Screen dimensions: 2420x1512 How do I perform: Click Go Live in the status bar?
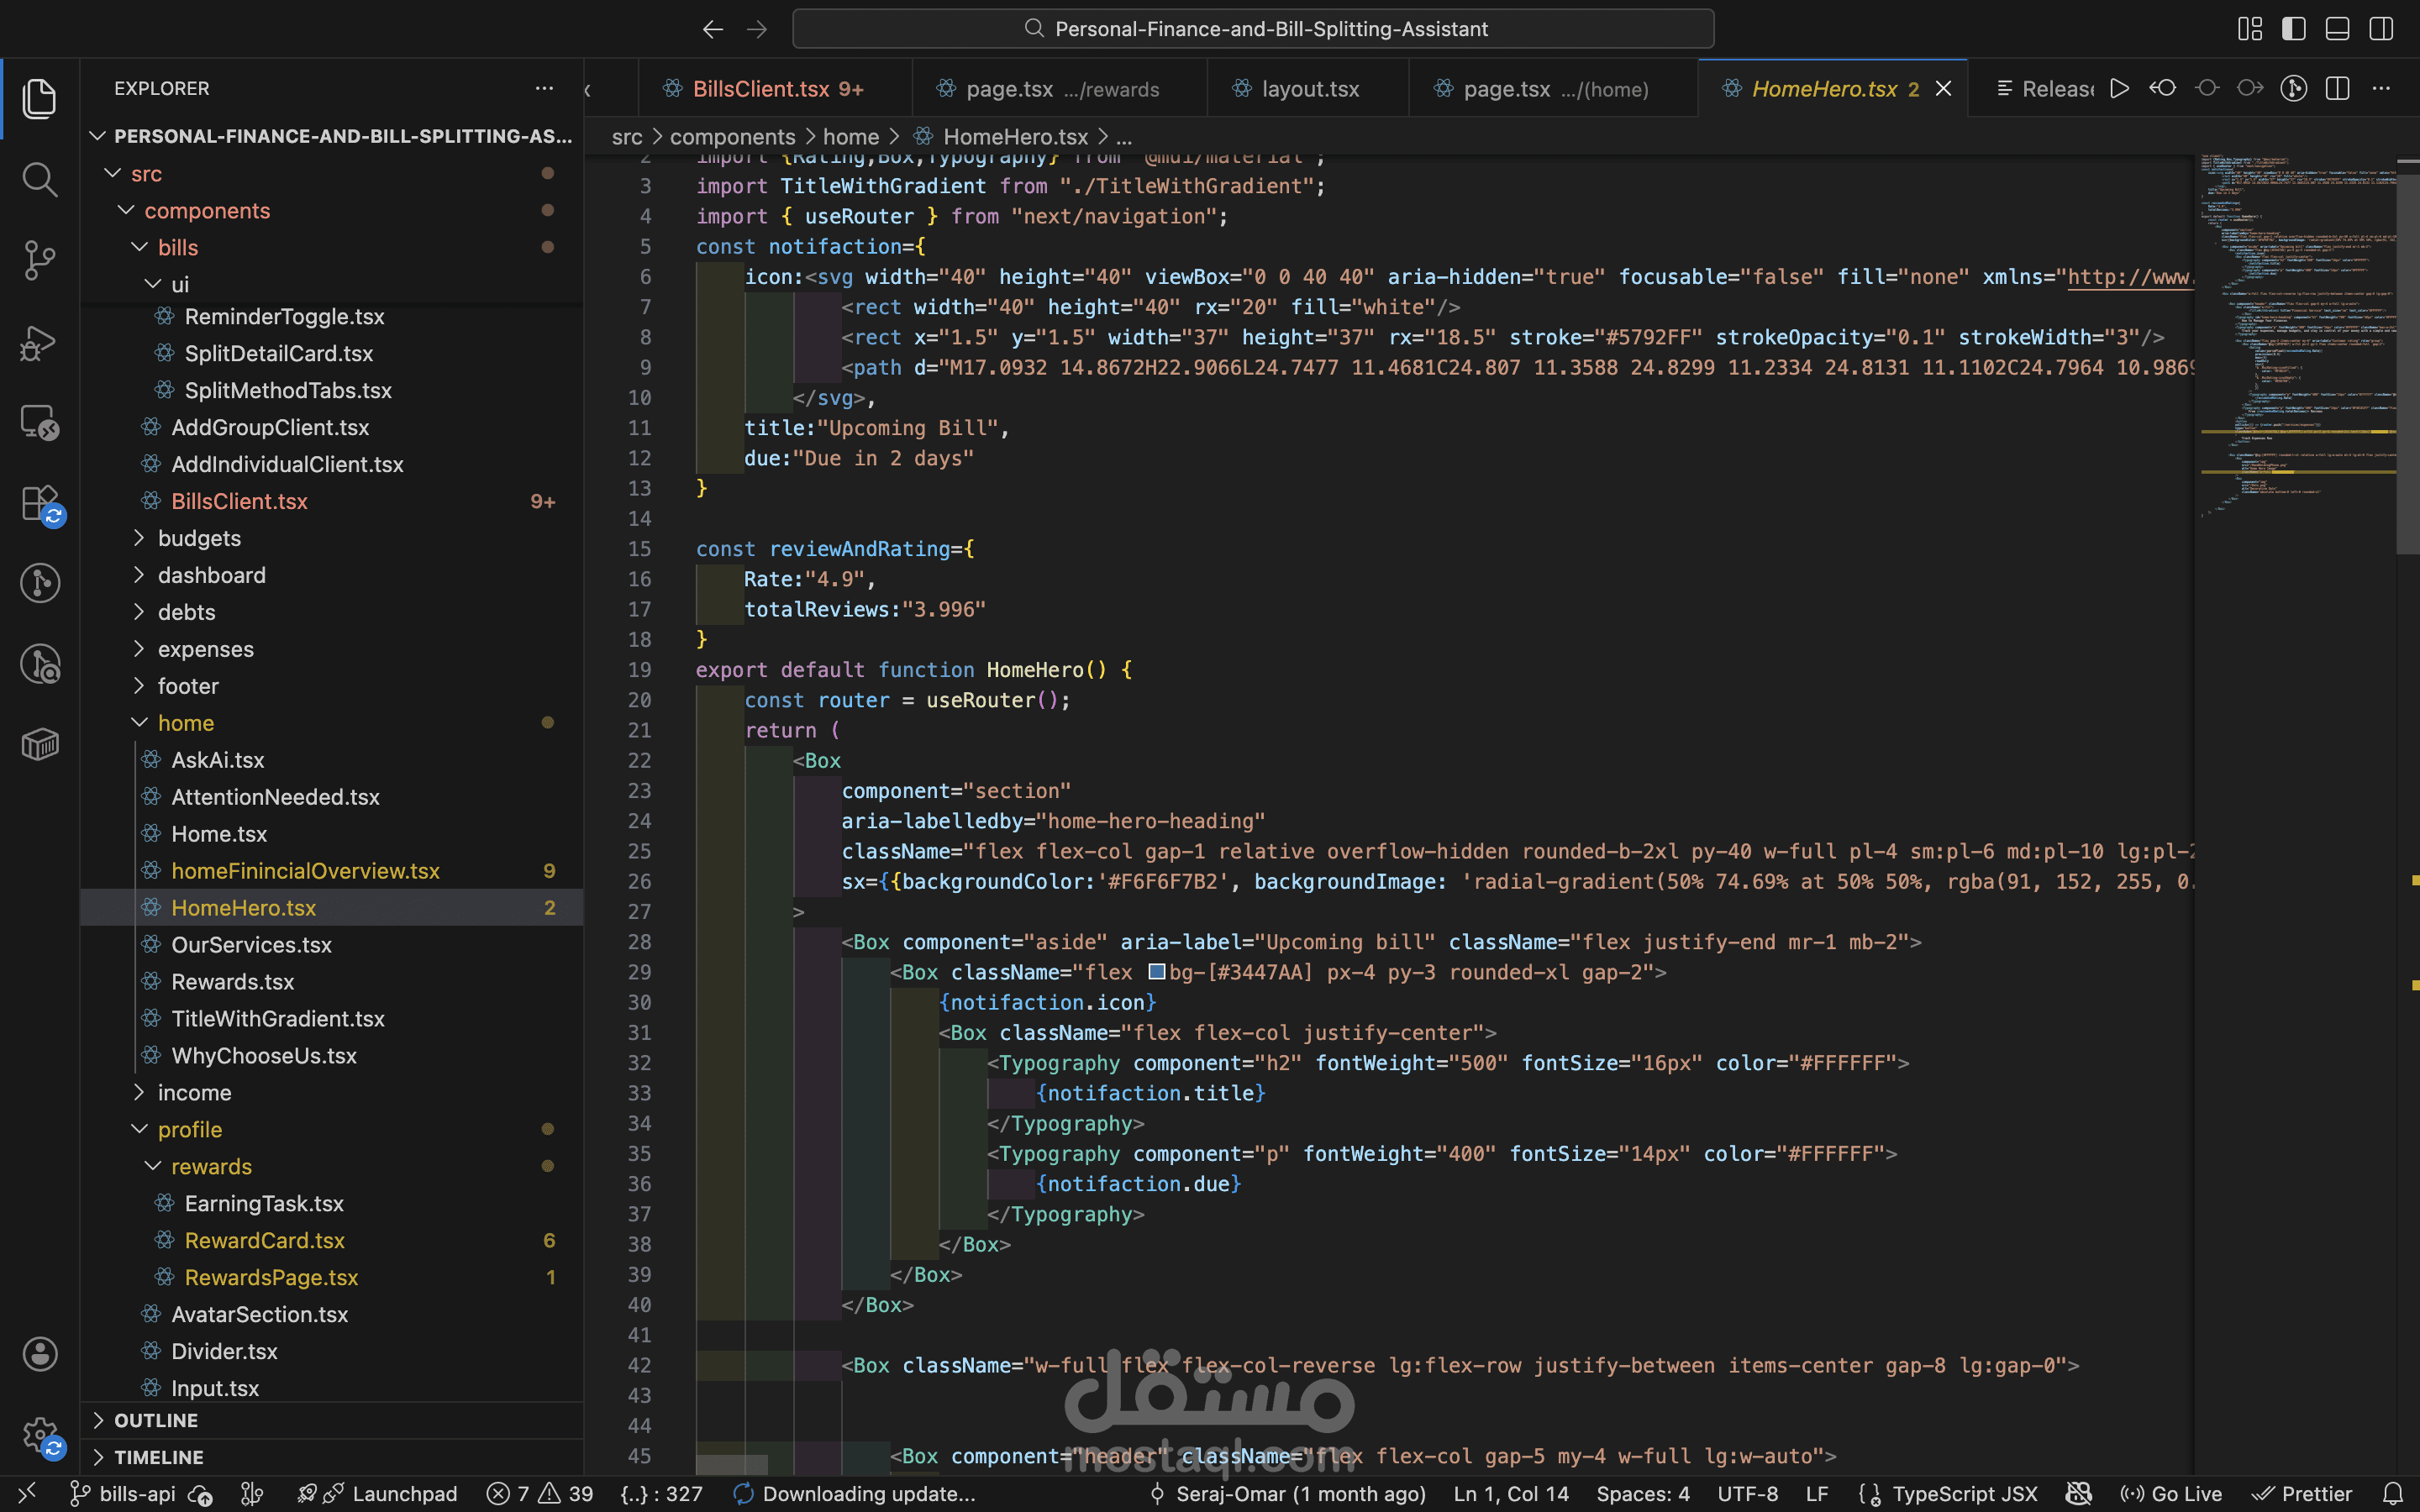coord(2171,1494)
